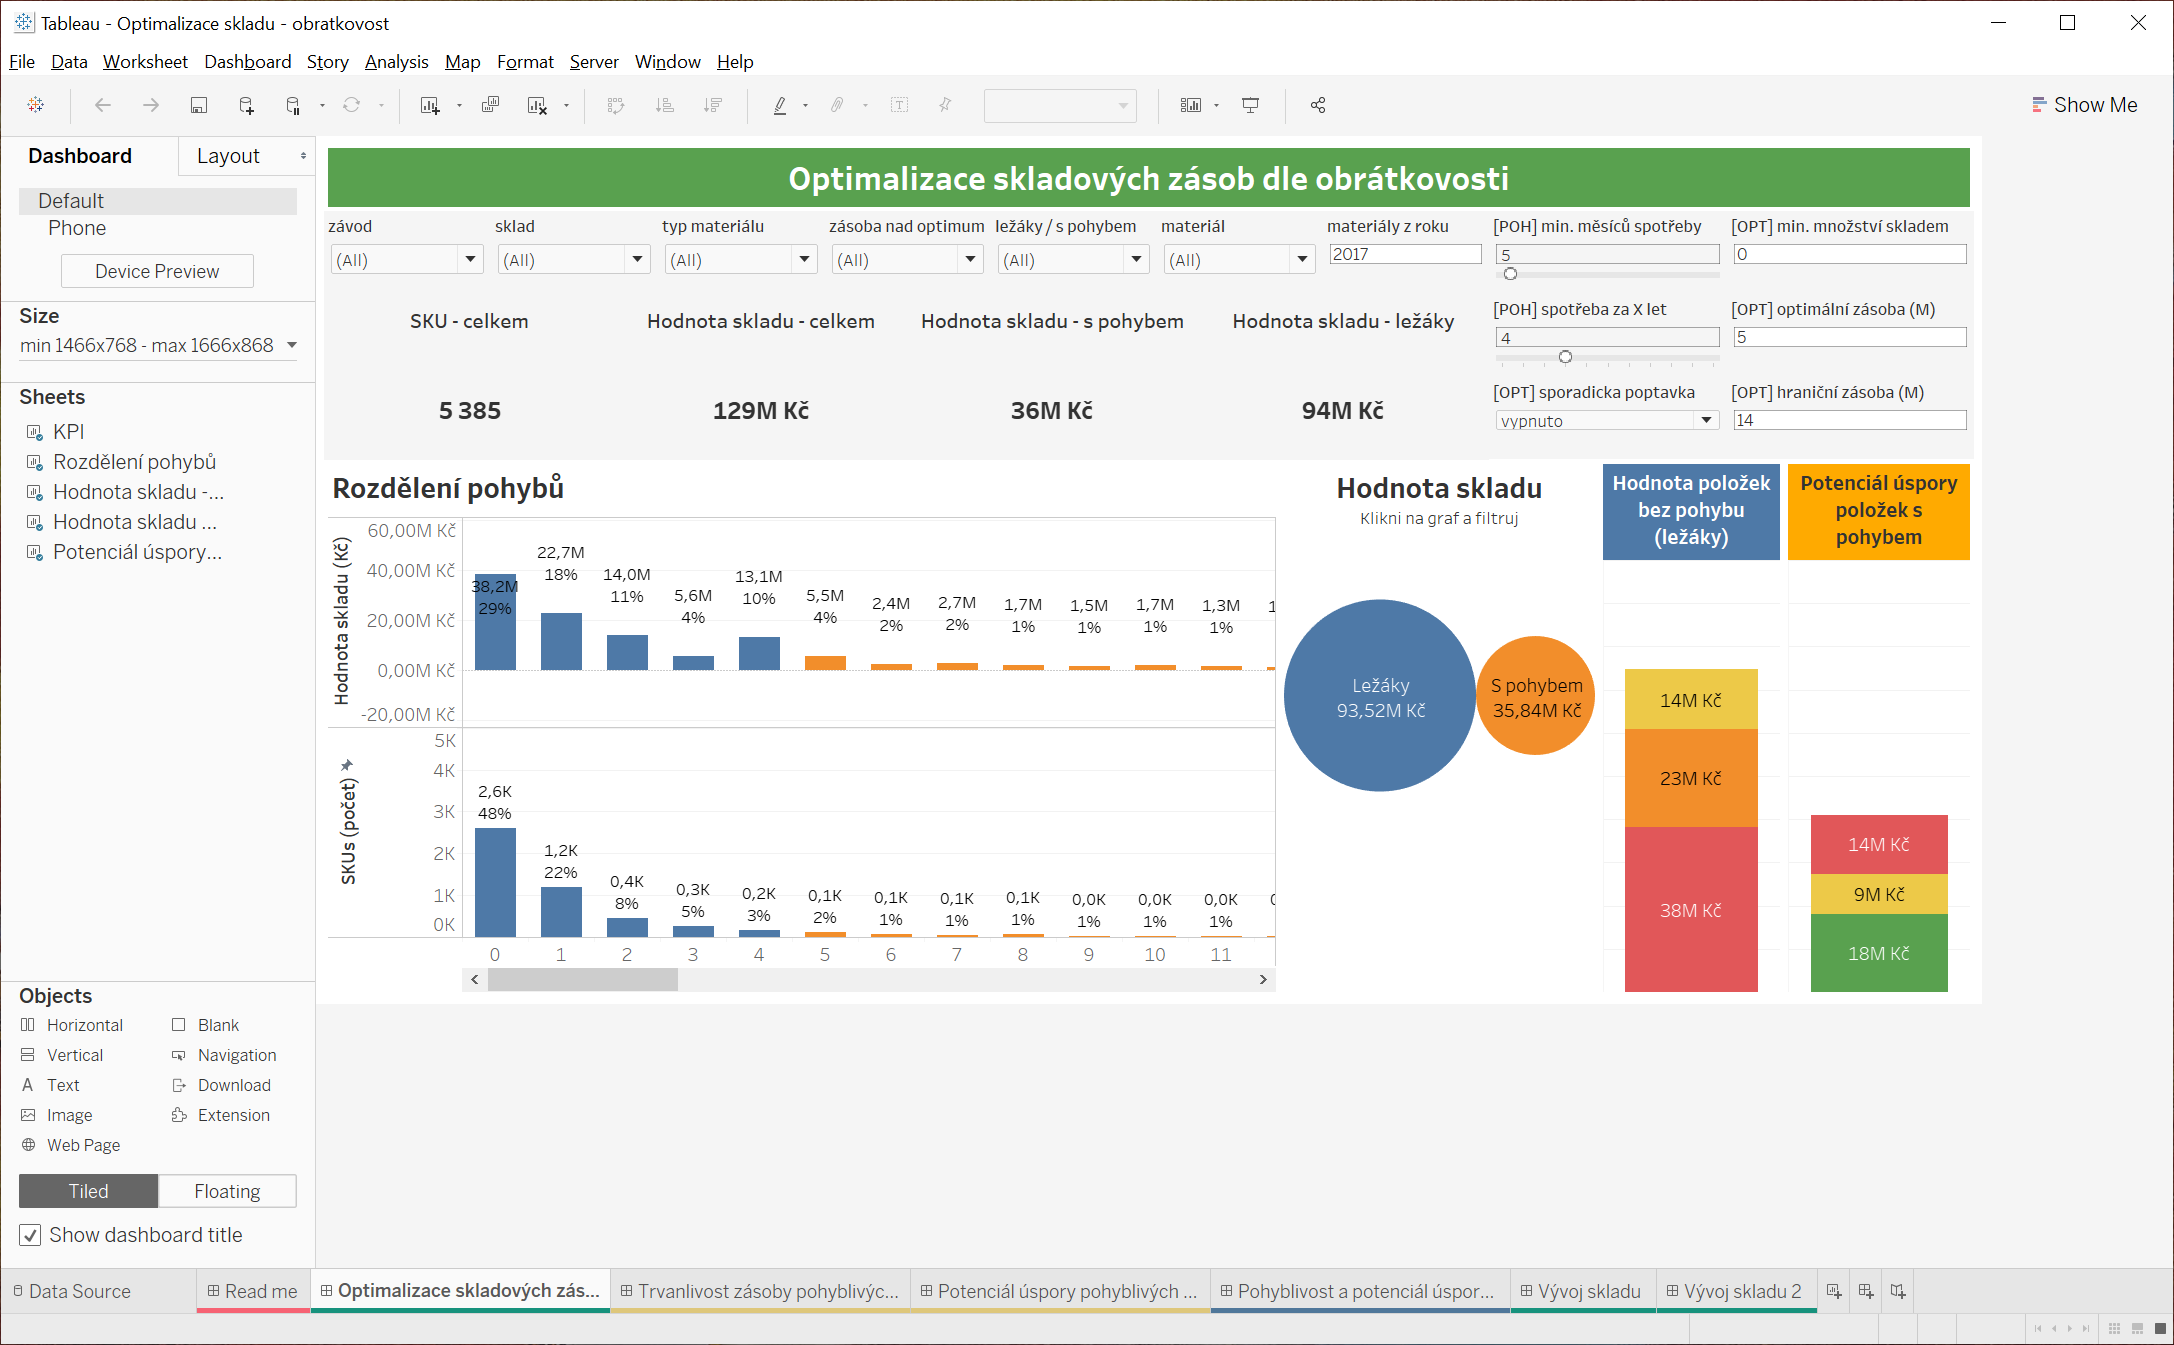Open the závod filter dropdown
2174x1345 pixels.
coord(470,260)
